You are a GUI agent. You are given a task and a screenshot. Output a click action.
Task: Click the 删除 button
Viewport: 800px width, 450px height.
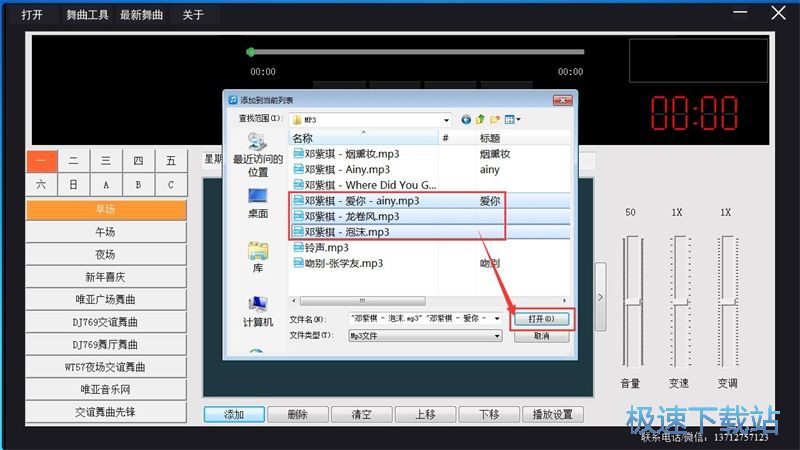[297, 414]
